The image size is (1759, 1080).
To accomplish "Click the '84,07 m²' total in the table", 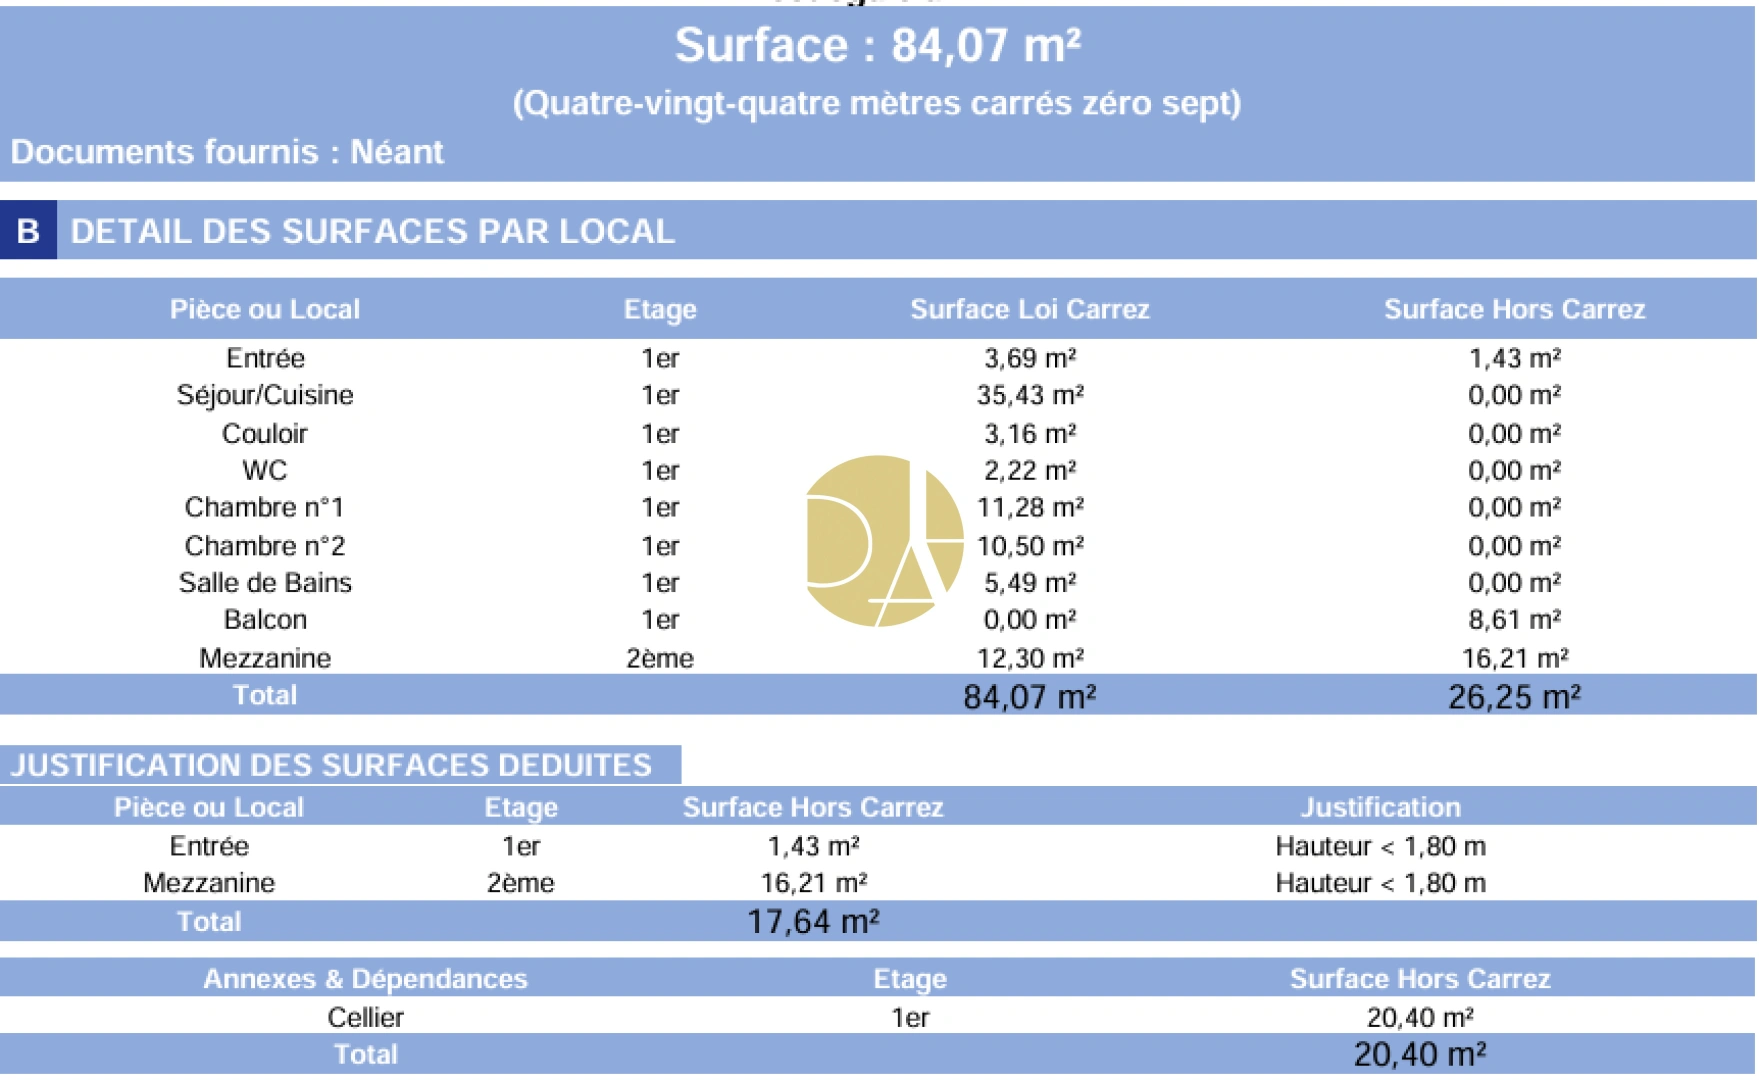I will [x=1030, y=696].
